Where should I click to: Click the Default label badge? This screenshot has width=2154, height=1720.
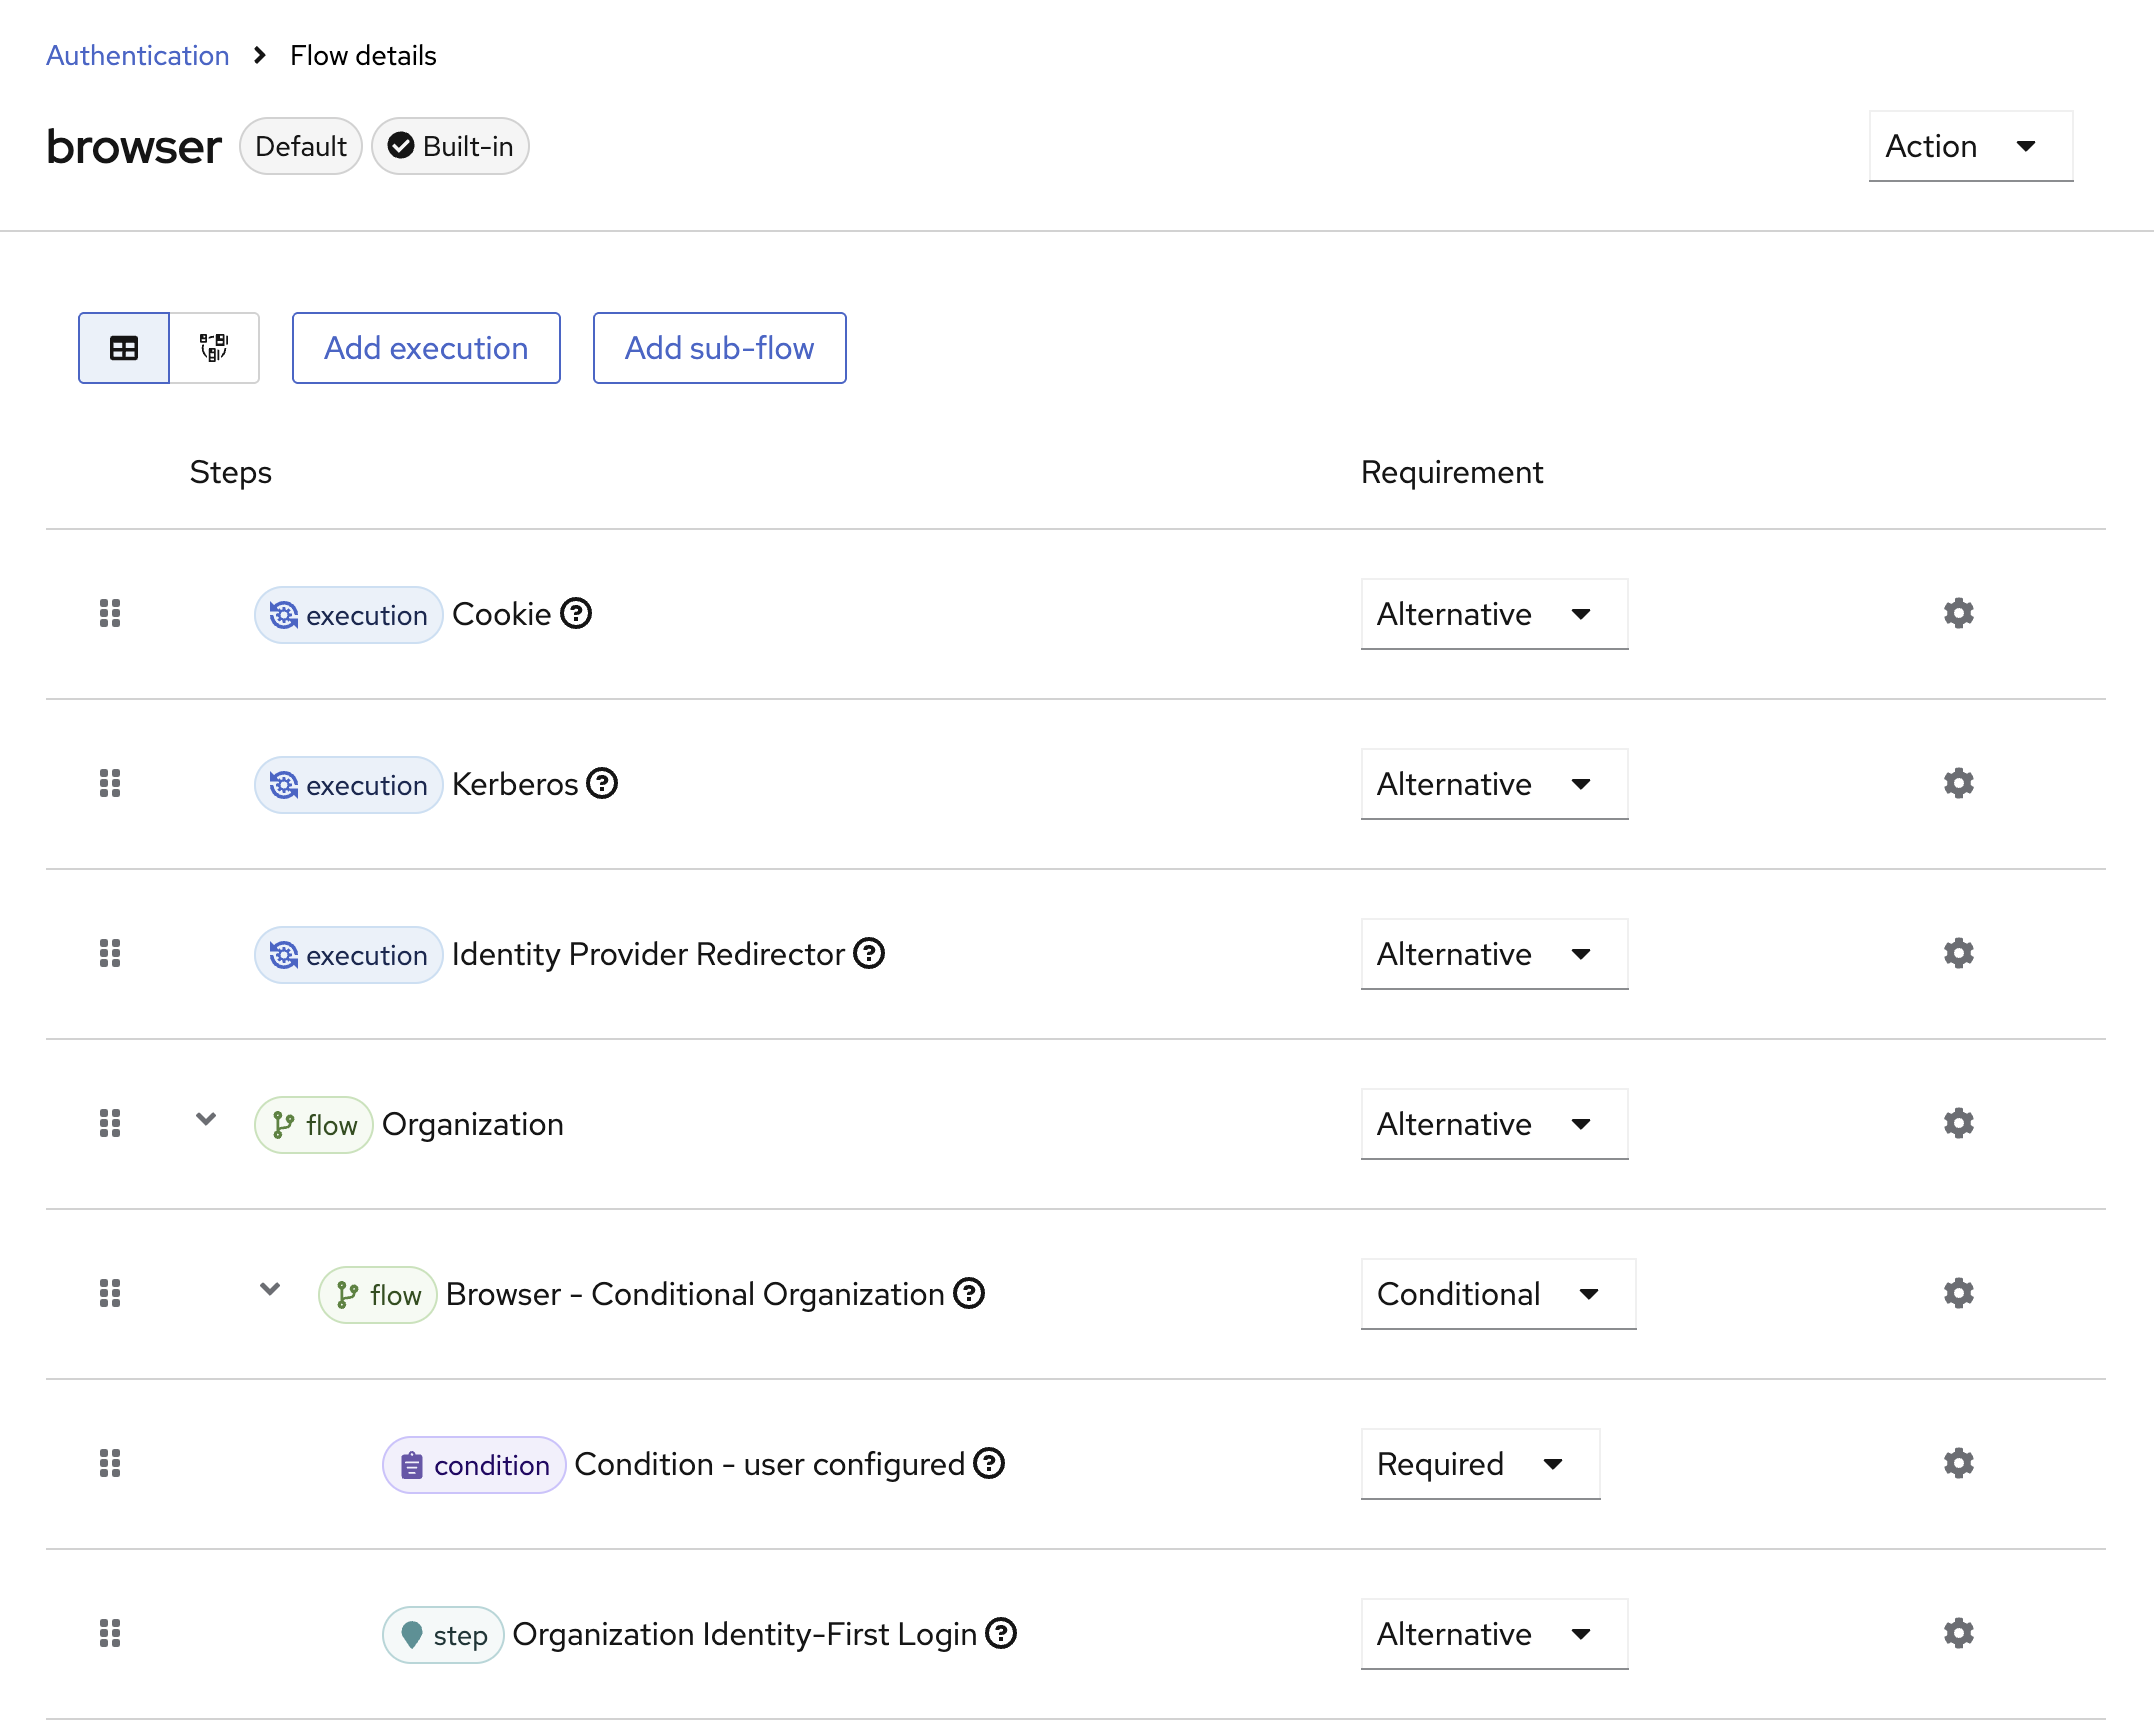301,146
